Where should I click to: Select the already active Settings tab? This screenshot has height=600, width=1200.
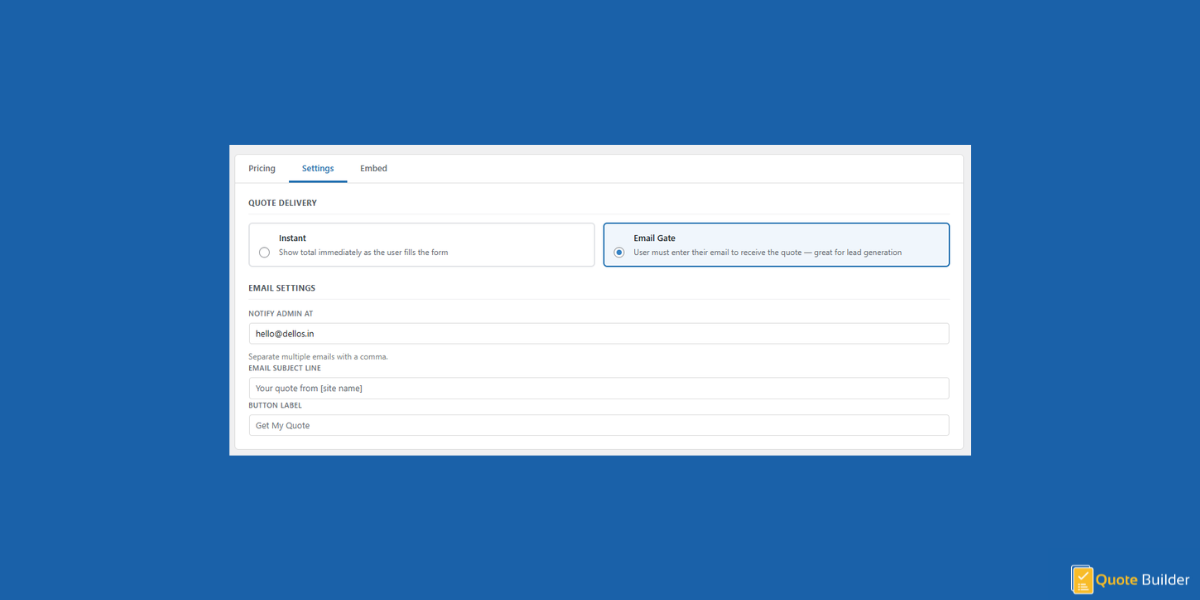click(x=318, y=168)
